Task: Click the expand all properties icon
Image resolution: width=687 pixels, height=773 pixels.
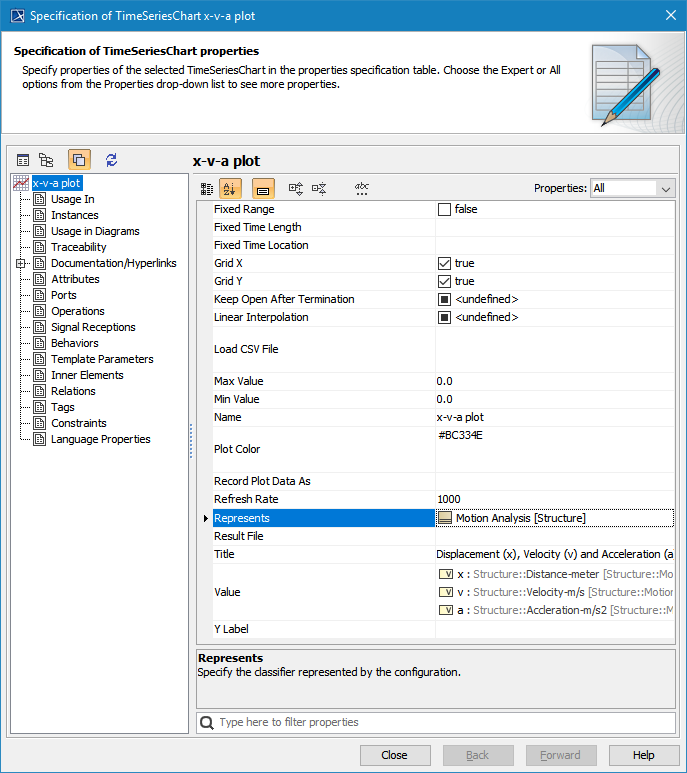Action: 296,188
